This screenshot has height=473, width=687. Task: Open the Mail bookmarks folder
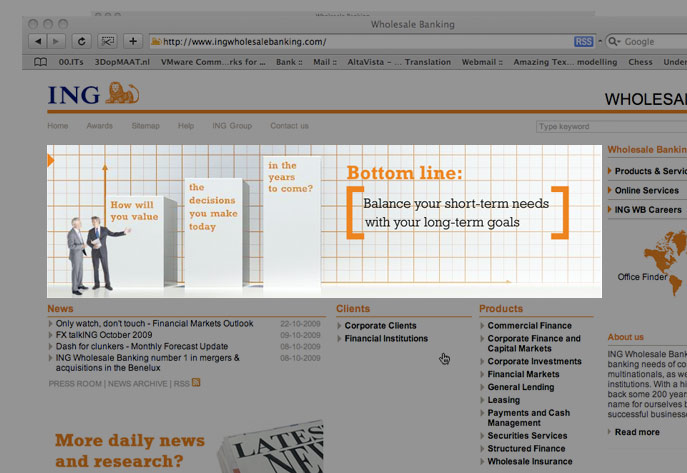click(x=325, y=62)
